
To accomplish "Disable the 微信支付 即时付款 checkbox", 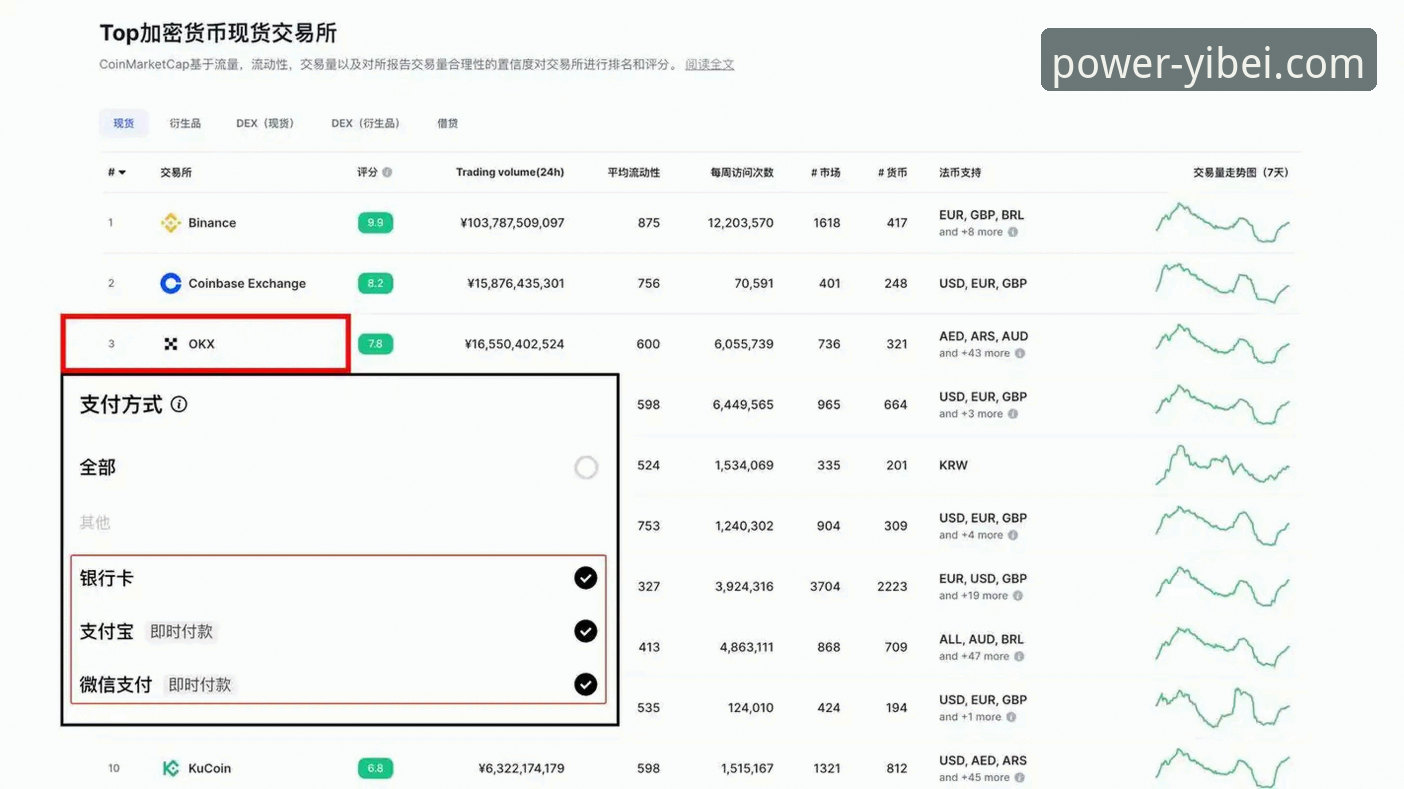I will click(585, 684).
